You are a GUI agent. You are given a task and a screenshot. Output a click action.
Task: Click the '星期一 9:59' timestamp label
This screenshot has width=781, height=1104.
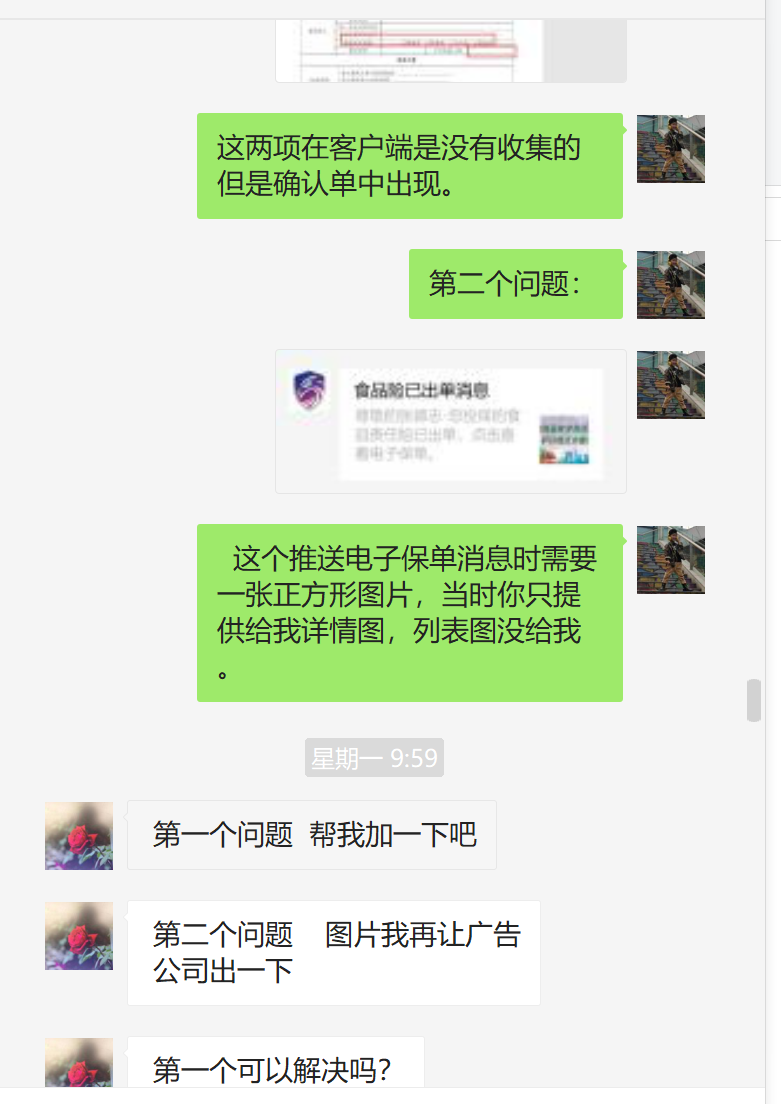pos(375,758)
